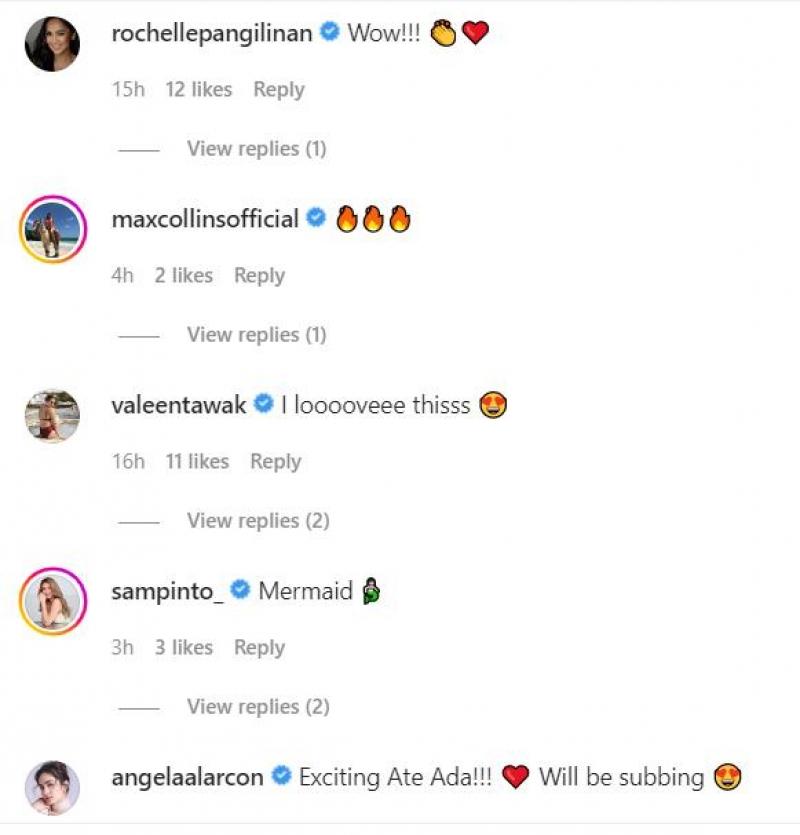Click verified badge beside maxcollinsofficial

pos(317,219)
